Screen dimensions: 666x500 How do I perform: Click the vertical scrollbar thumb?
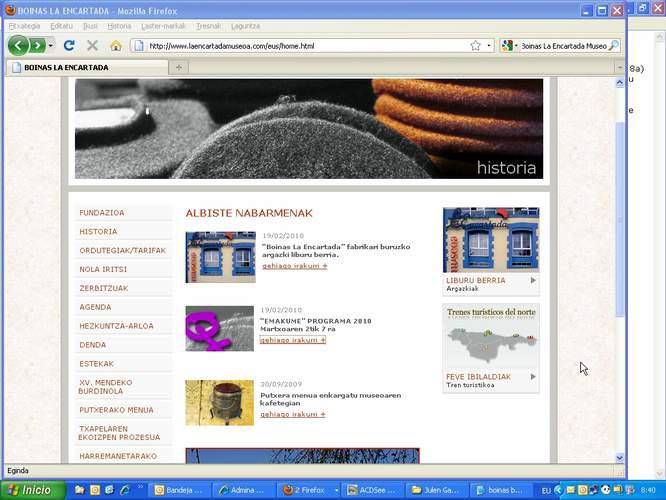[x=620, y=219]
